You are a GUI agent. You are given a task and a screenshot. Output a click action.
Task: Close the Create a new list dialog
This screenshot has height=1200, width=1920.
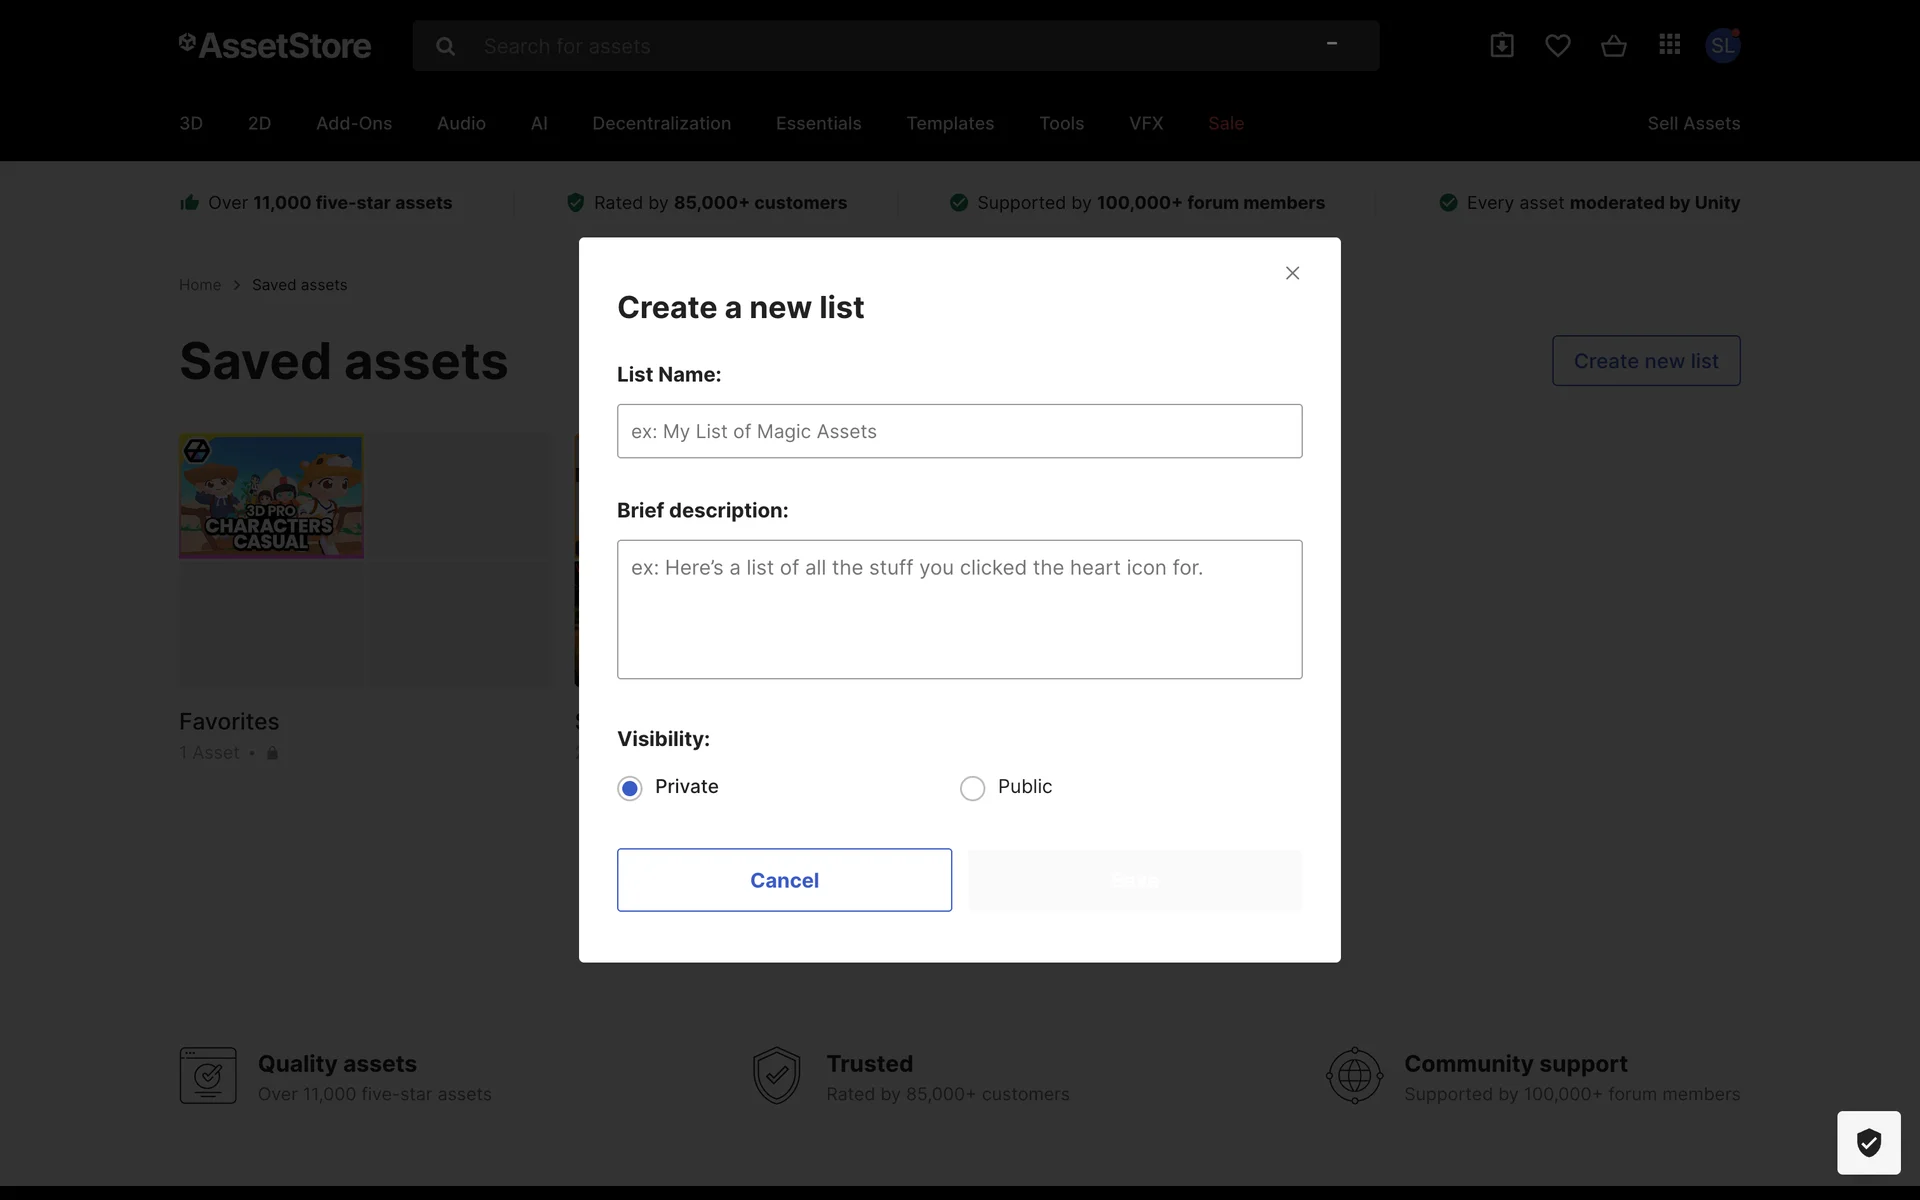tap(1292, 273)
